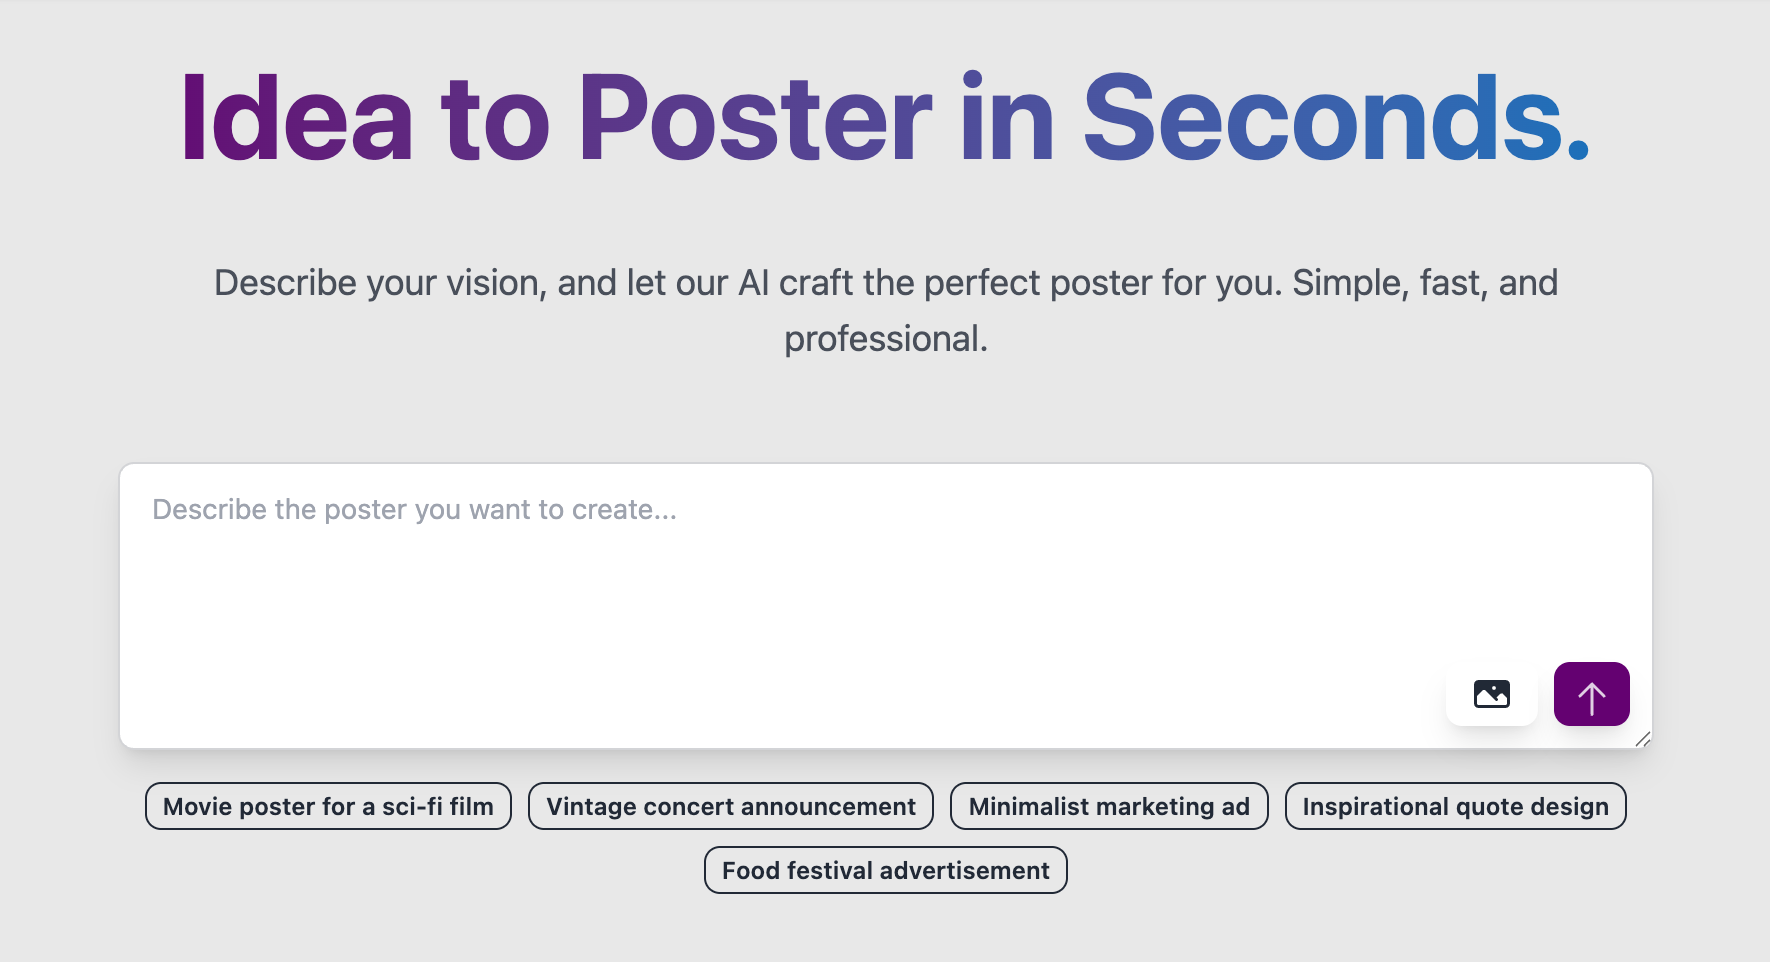Click 'Simple, fast, and' subtitle phrase
This screenshot has height=962, width=1770.
(1424, 283)
